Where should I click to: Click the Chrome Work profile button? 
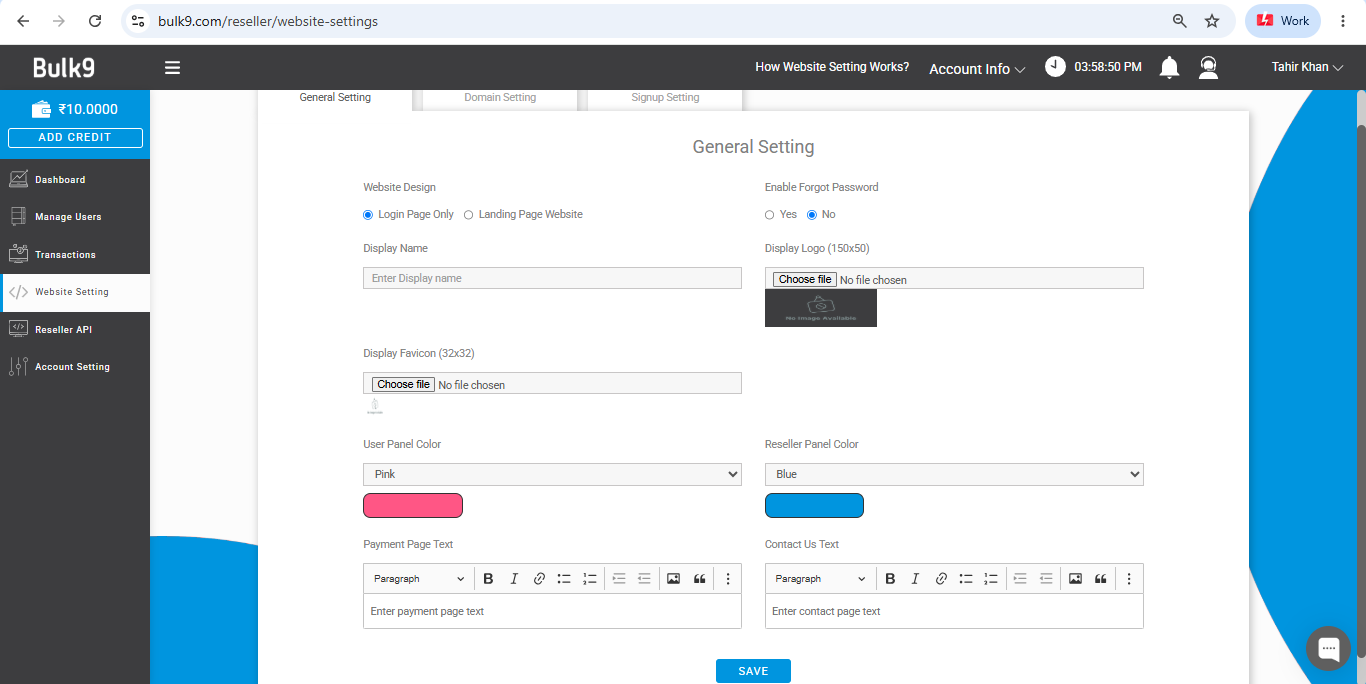click(x=1283, y=21)
